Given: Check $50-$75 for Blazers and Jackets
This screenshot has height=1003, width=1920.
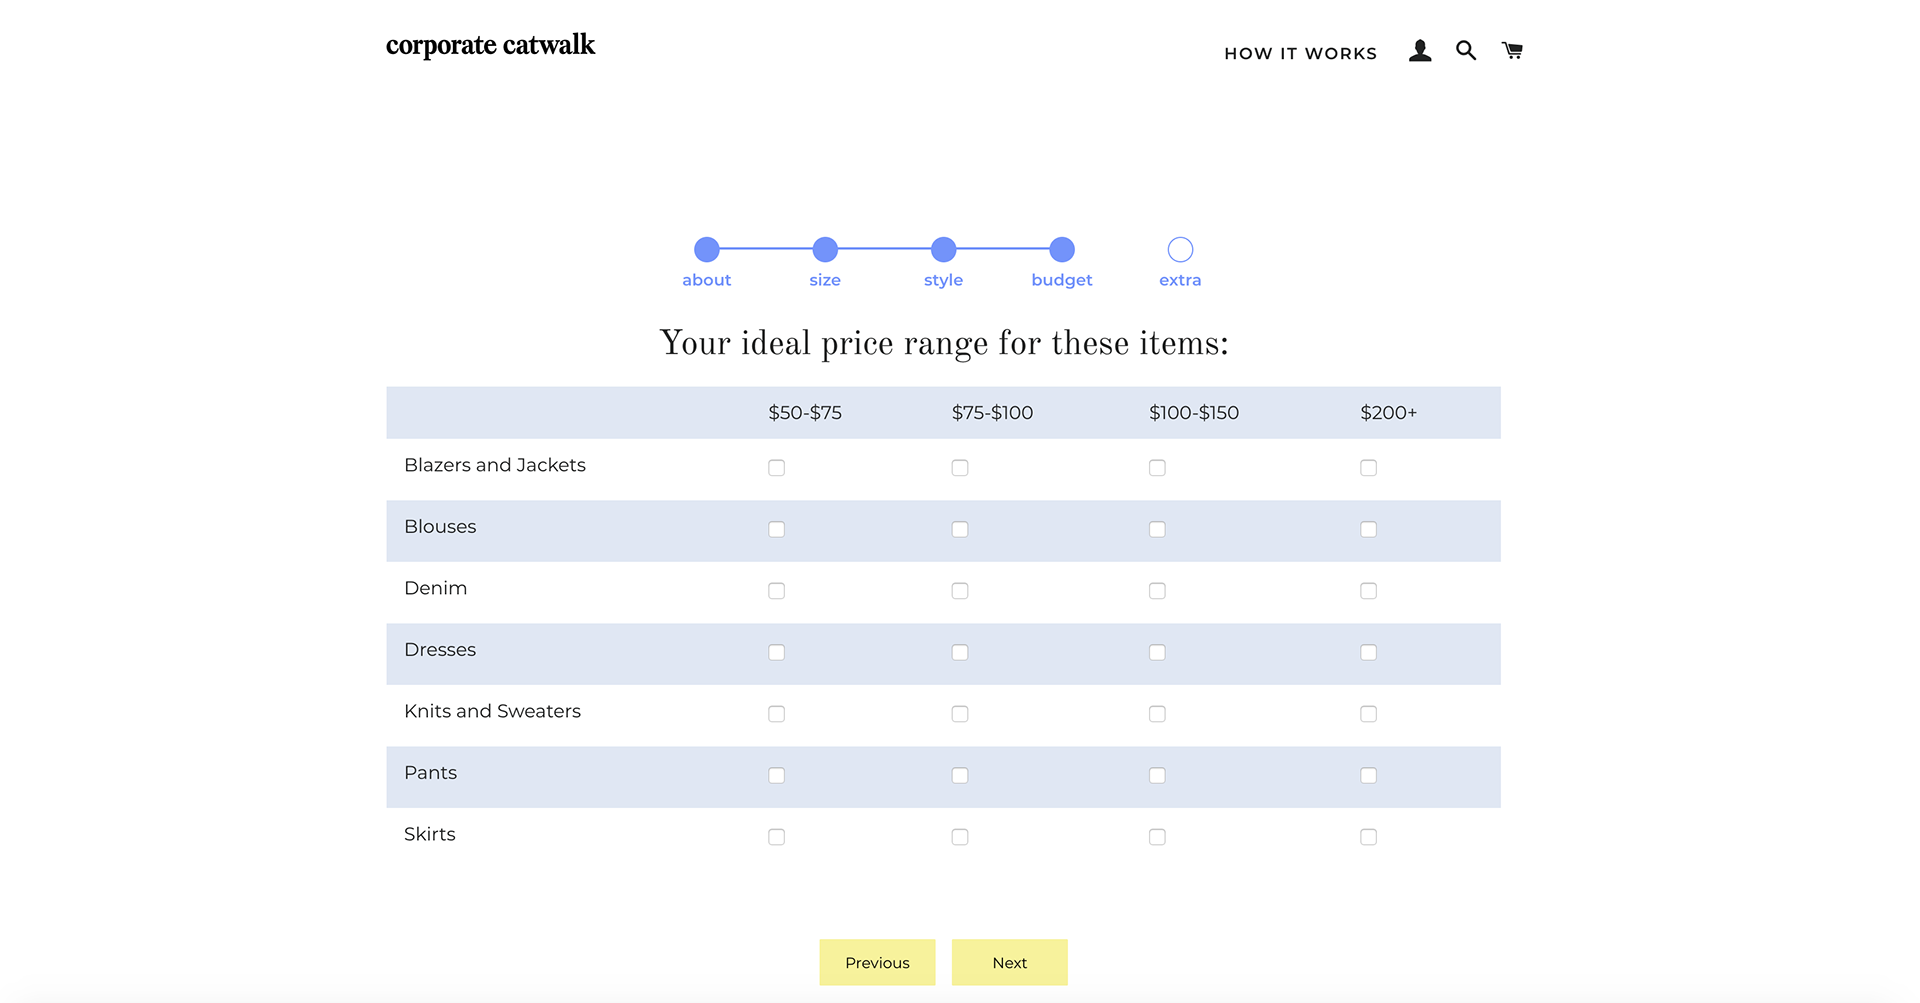Looking at the screenshot, I should pos(777,468).
